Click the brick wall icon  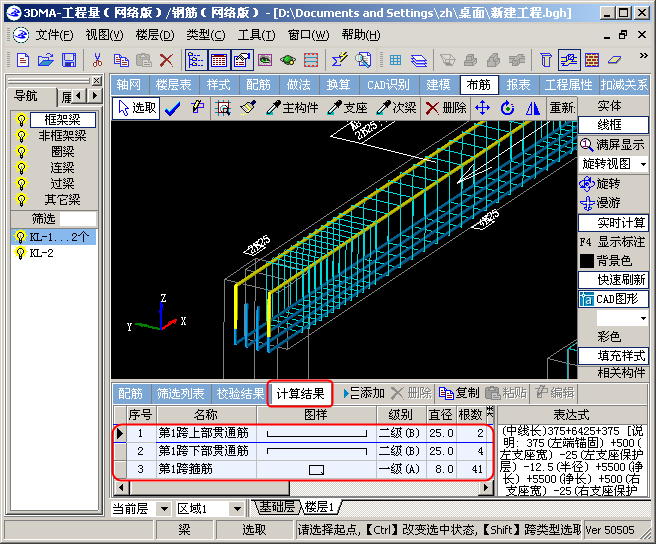tap(592, 60)
